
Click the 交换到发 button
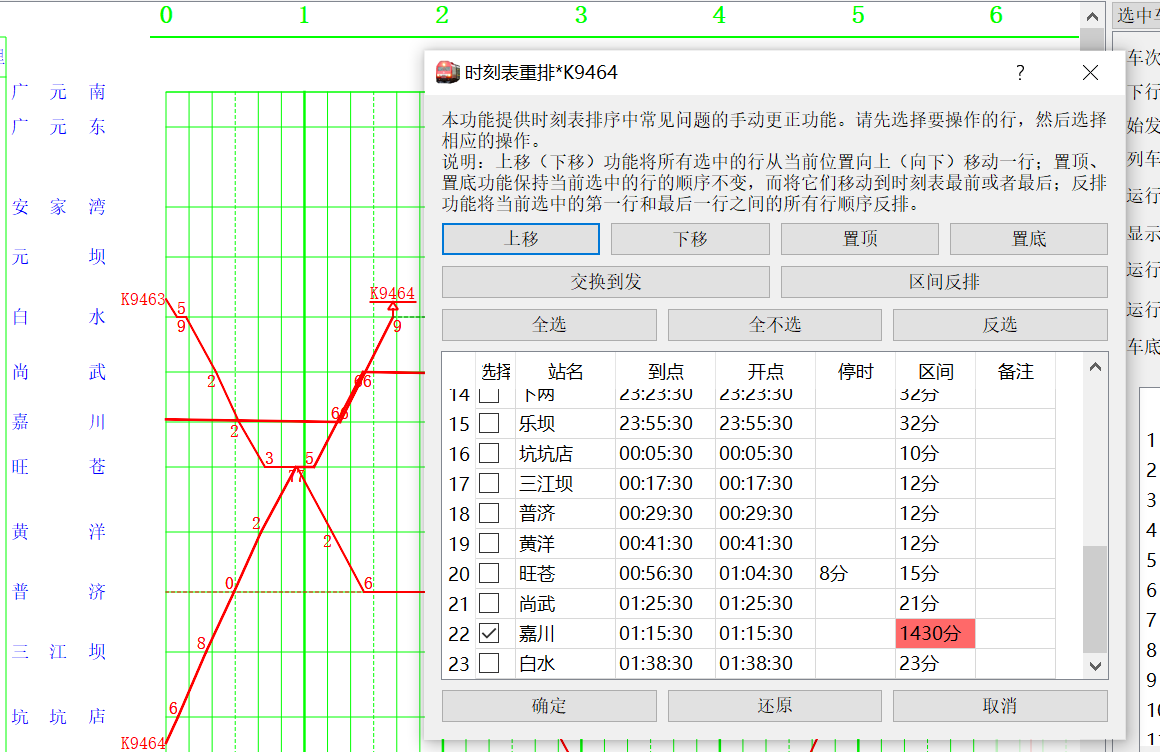pyautogui.click(x=606, y=282)
